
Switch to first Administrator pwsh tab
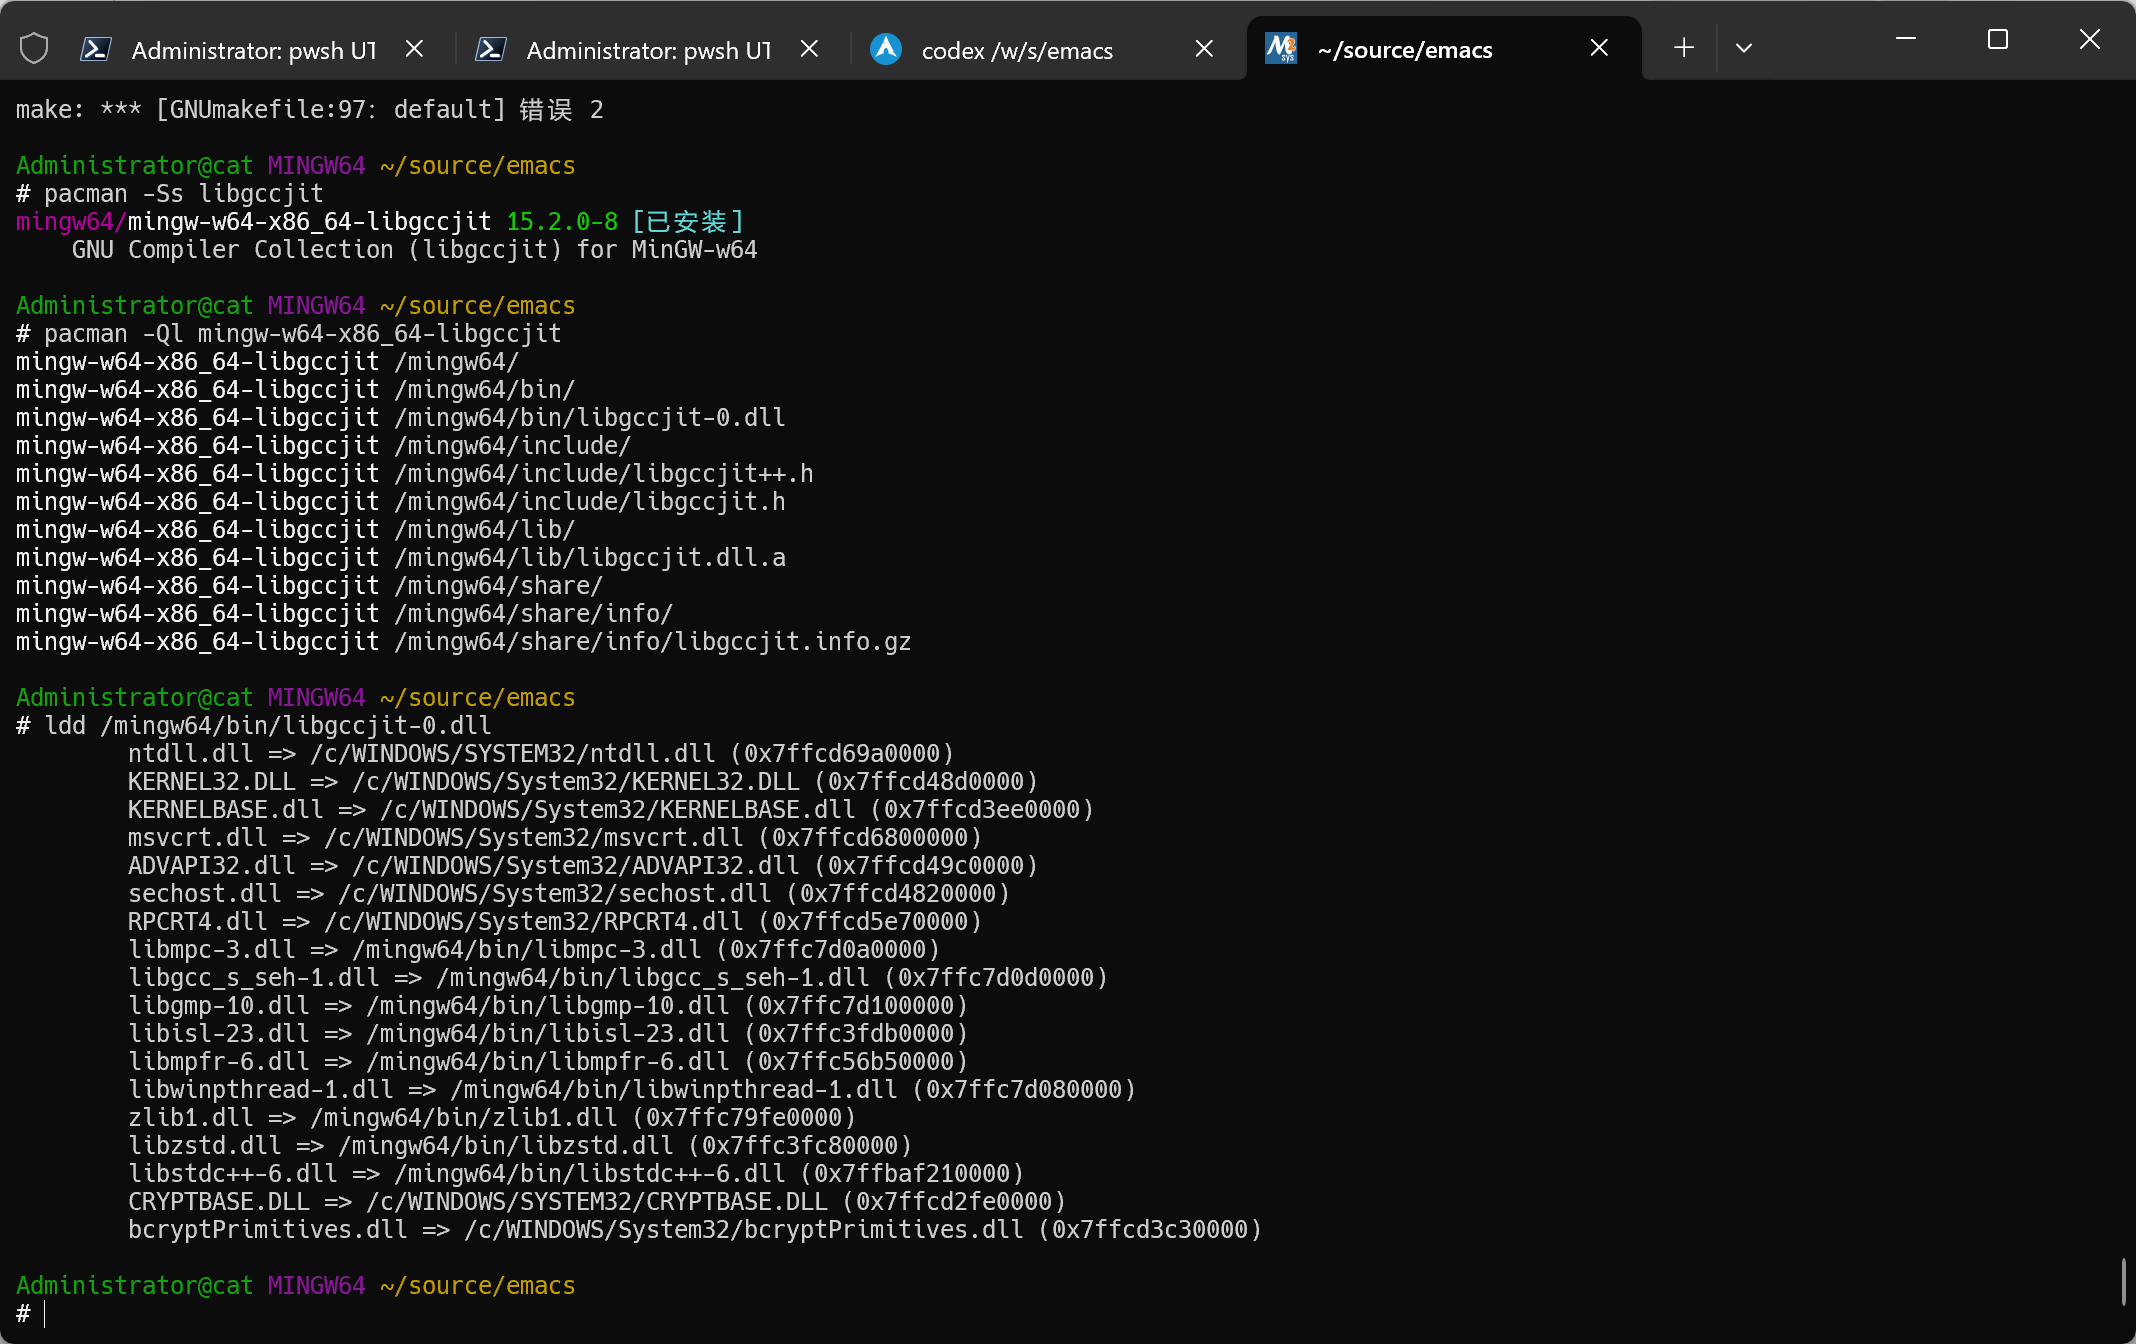pos(254,50)
